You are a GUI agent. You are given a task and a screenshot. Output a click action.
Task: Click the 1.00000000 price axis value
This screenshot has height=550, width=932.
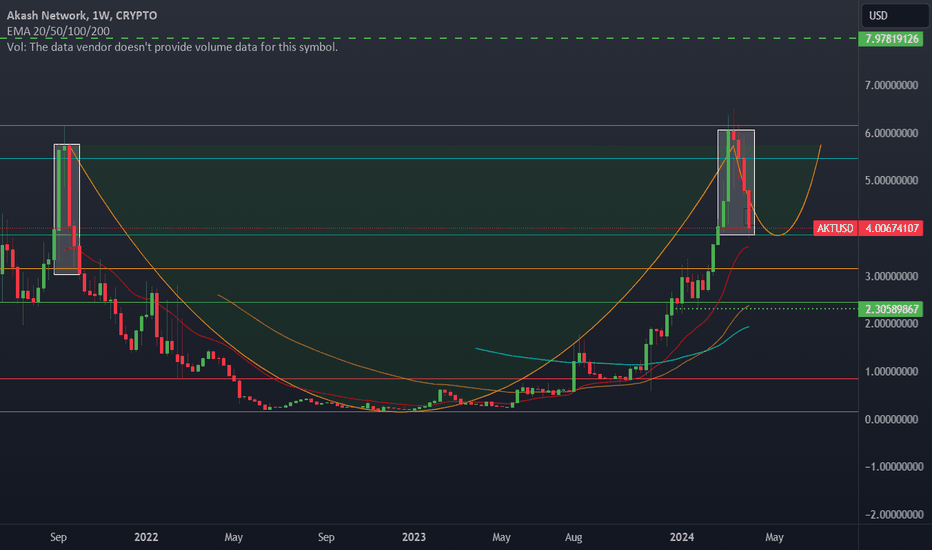click(891, 372)
